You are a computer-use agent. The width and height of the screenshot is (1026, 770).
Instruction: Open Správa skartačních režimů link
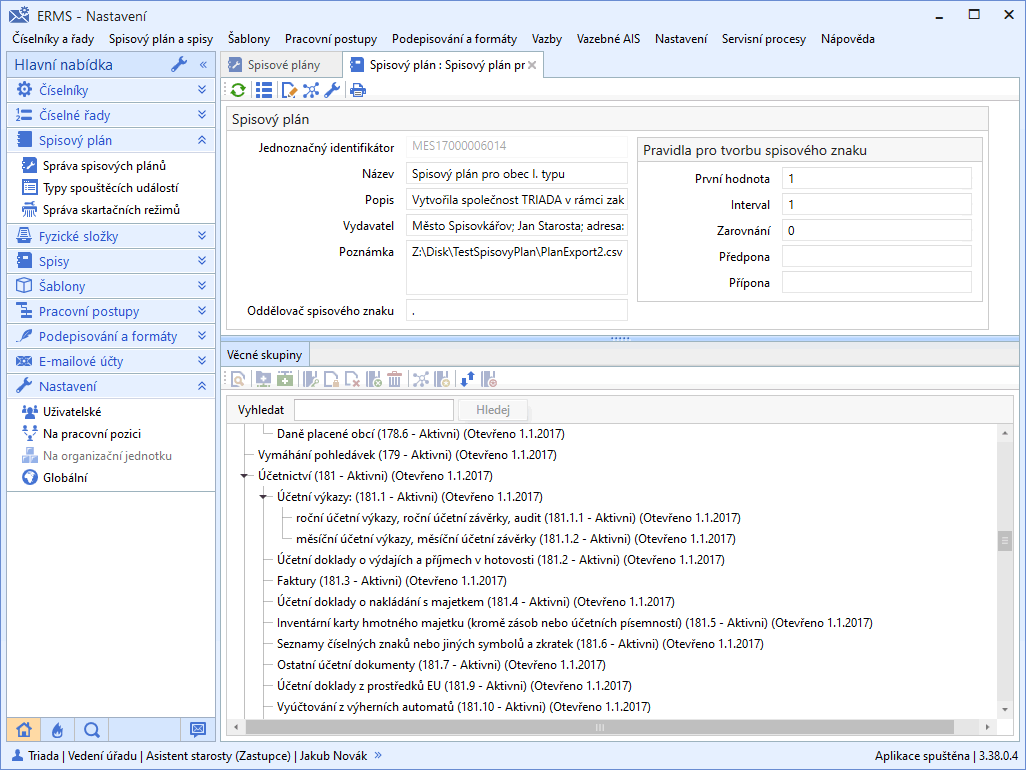[x=111, y=210]
